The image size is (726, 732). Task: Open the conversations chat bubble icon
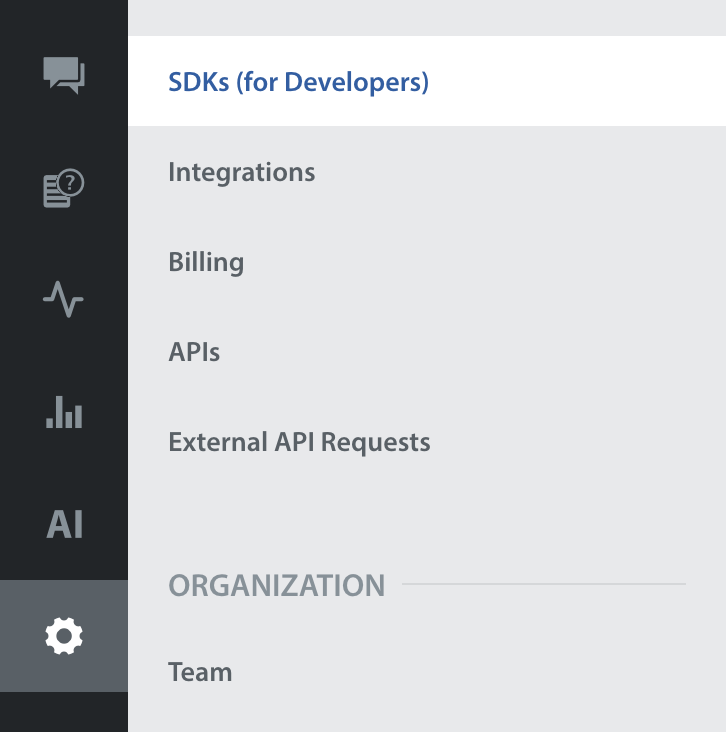click(64, 75)
